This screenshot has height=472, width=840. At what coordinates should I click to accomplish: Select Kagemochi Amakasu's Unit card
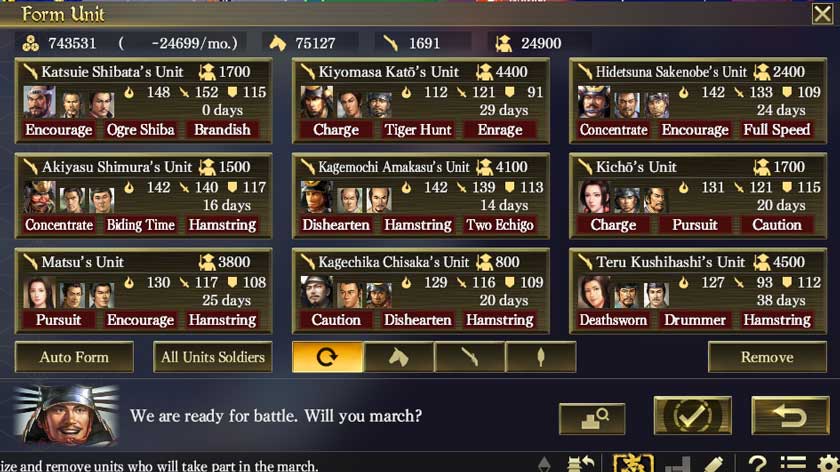[x=421, y=196]
